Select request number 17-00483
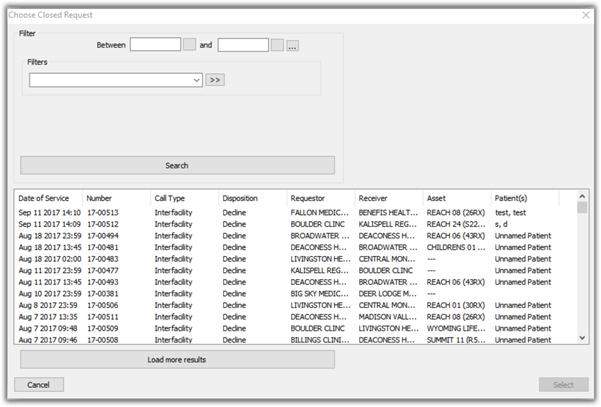This screenshot has width=601, height=407. (103, 259)
